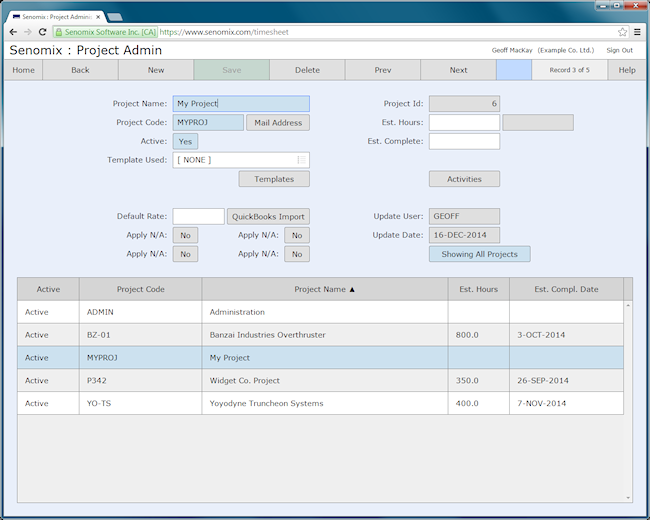
Task: Open a new browser tab
Action: (114, 17)
